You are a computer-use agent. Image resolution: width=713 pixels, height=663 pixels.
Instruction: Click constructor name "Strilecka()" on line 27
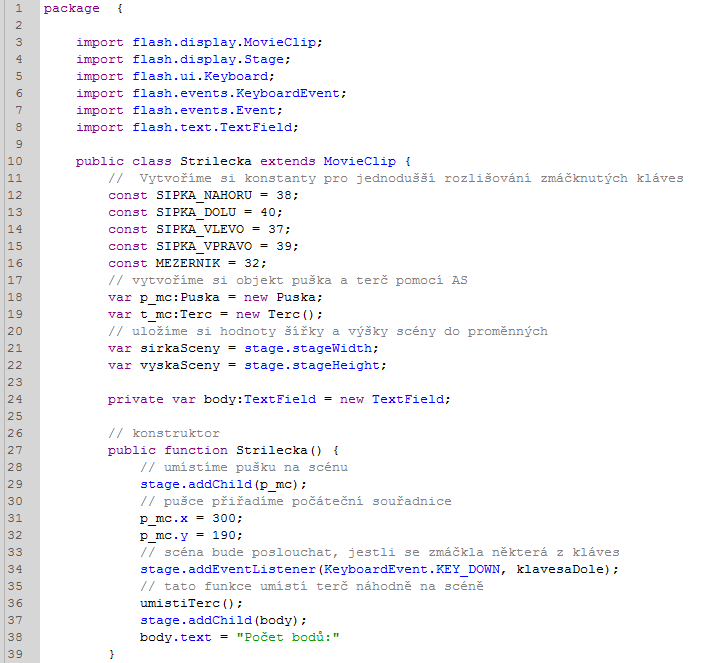click(x=279, y=451)
